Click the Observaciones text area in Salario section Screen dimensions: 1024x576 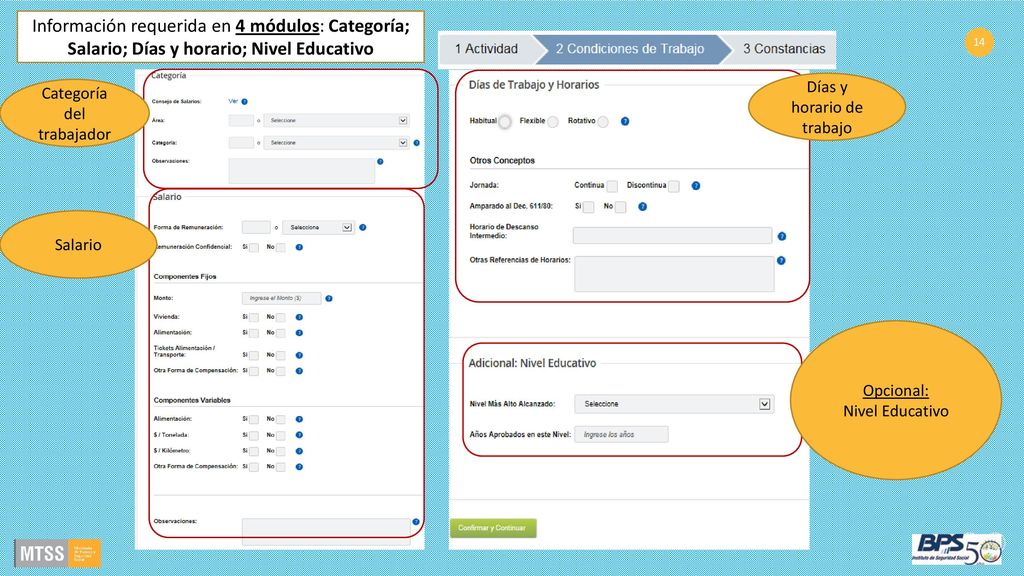click(x=326, y=532)
